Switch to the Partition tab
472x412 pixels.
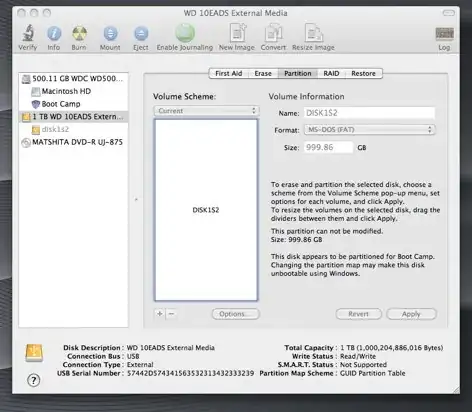click(x=298, y=73)
